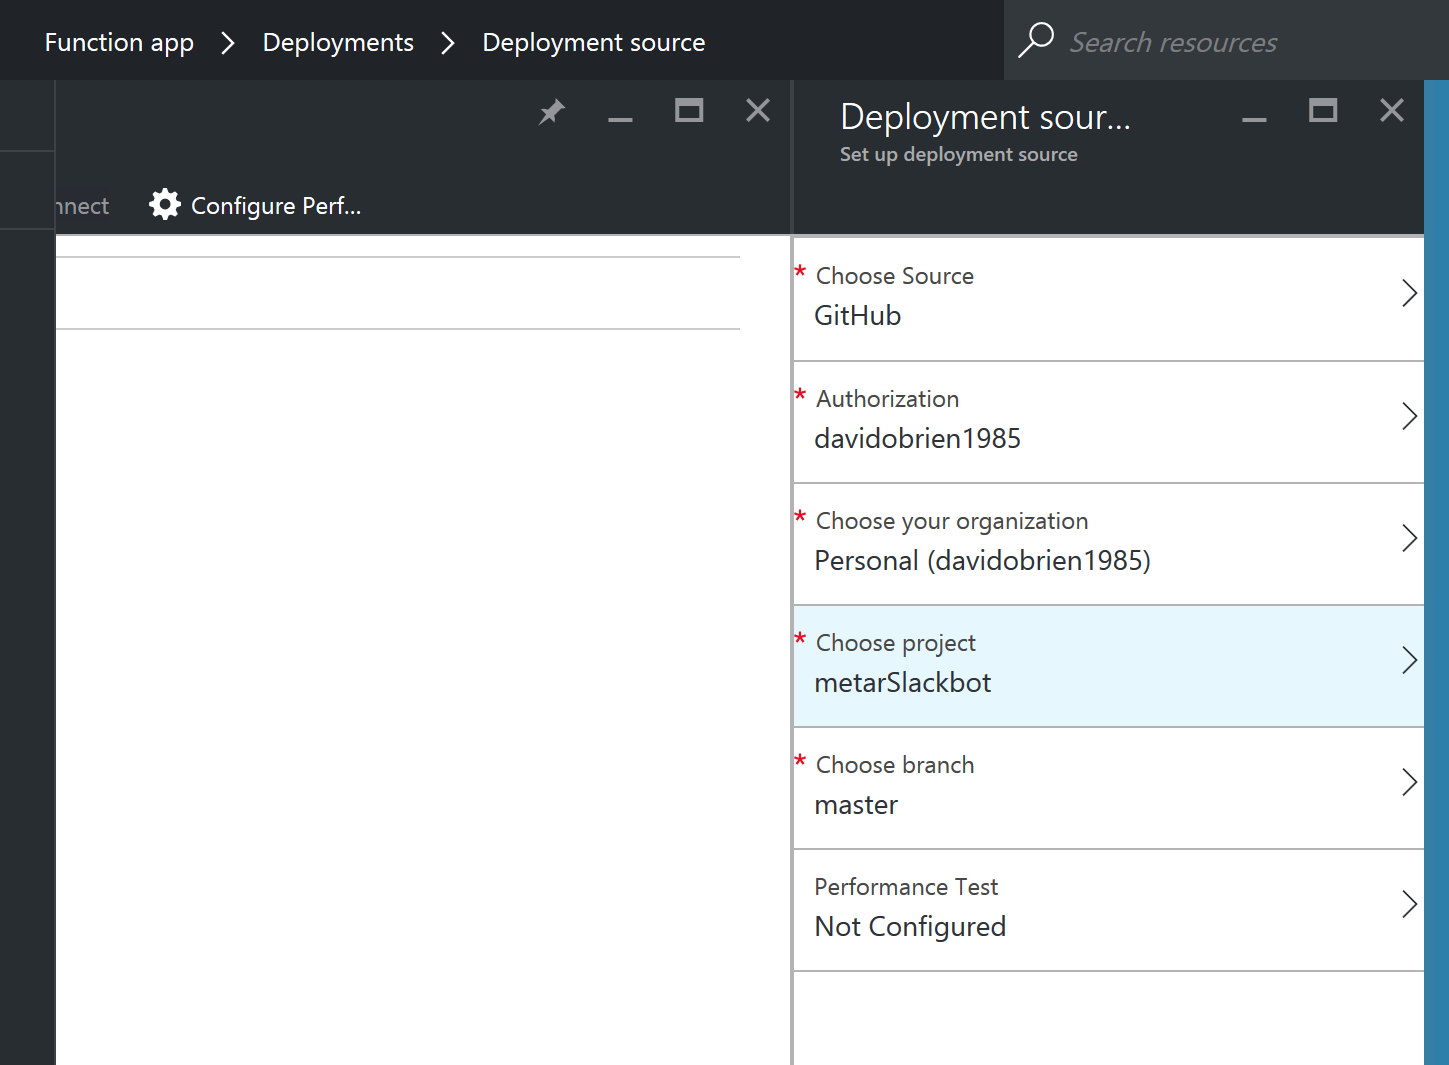Click the Configure Perf gear icon

pos(165,204)
